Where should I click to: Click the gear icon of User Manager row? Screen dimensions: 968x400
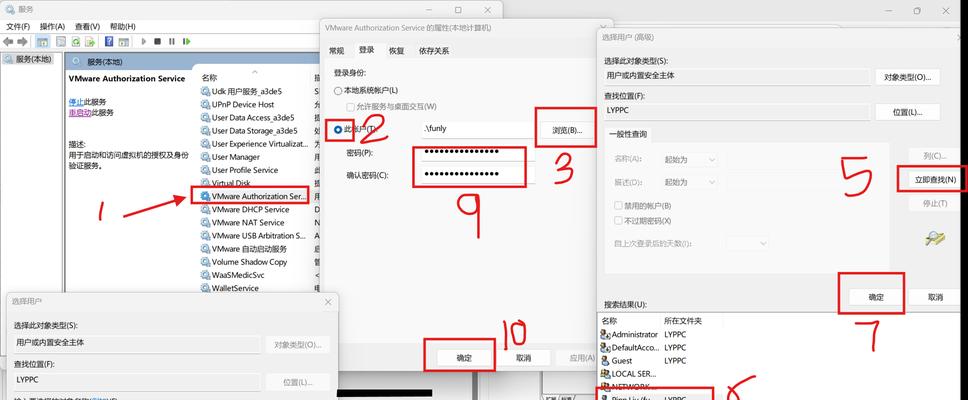pos(205,157)
